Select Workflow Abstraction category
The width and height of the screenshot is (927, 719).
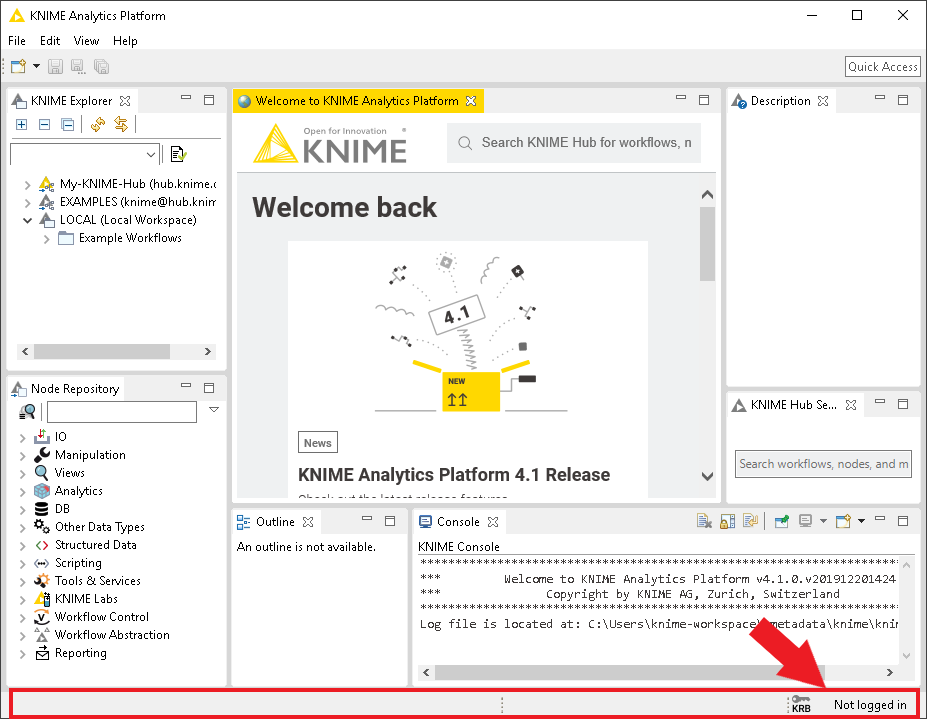[112, 634]
